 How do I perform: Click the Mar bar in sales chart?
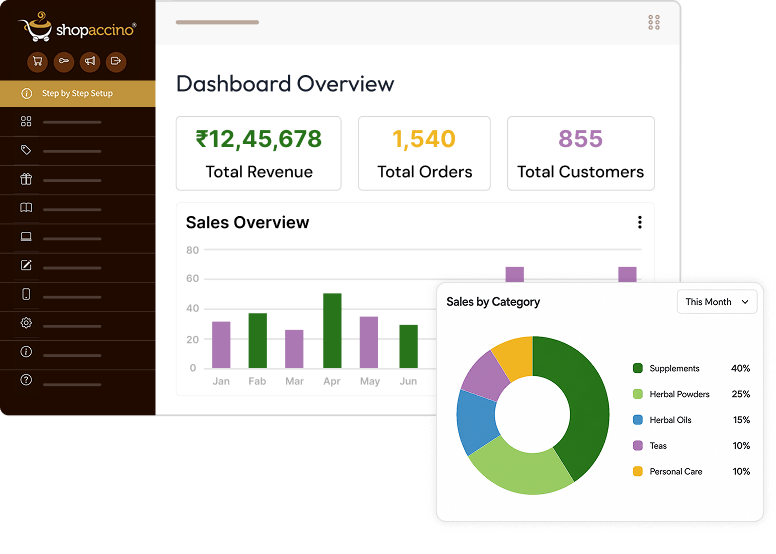point(294,349)
